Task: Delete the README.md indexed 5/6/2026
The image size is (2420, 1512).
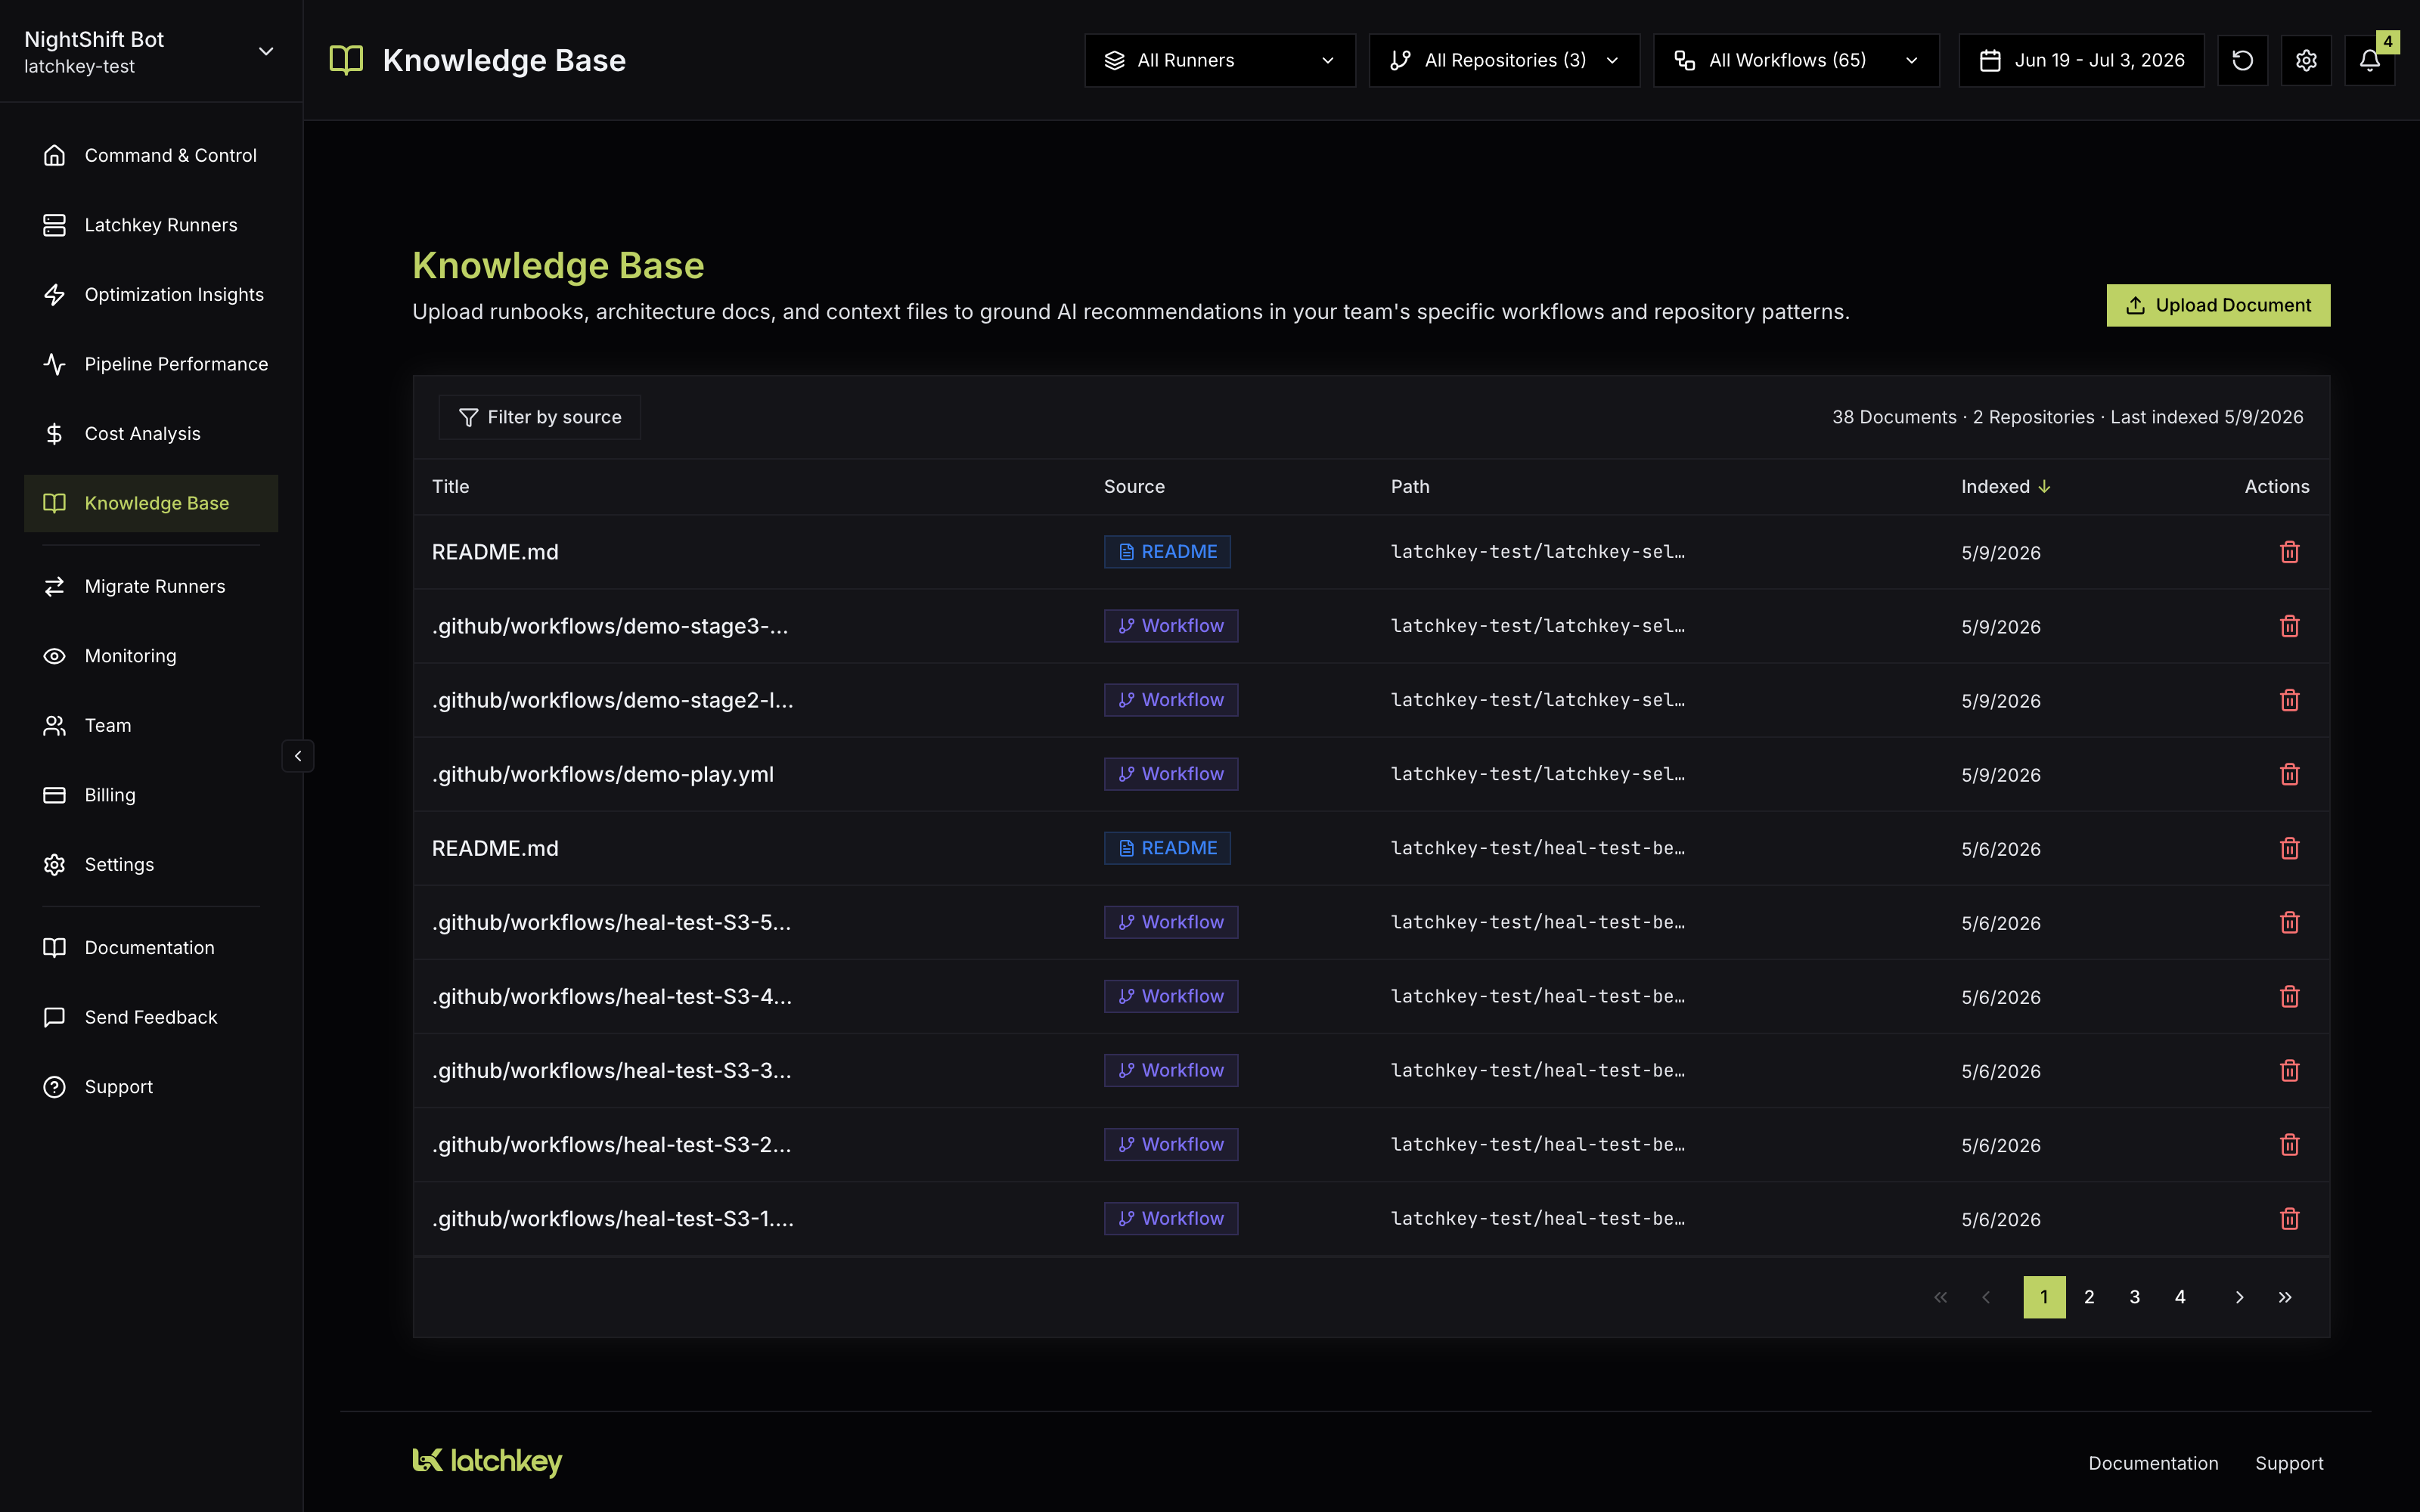Action: click(2289, 848)
